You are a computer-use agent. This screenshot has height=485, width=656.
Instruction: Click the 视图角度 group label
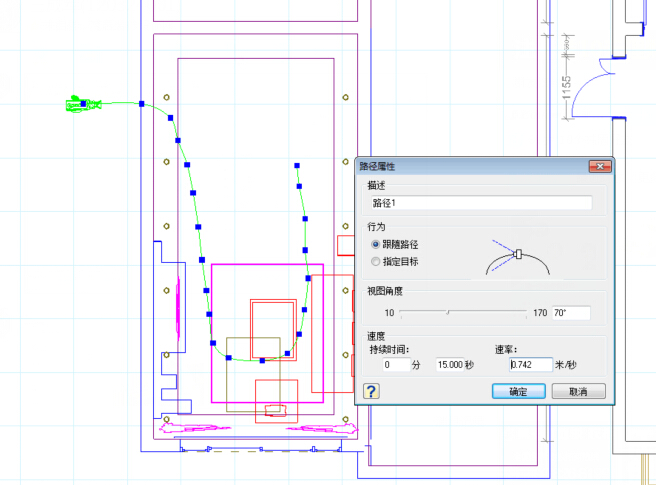(385, 291)
